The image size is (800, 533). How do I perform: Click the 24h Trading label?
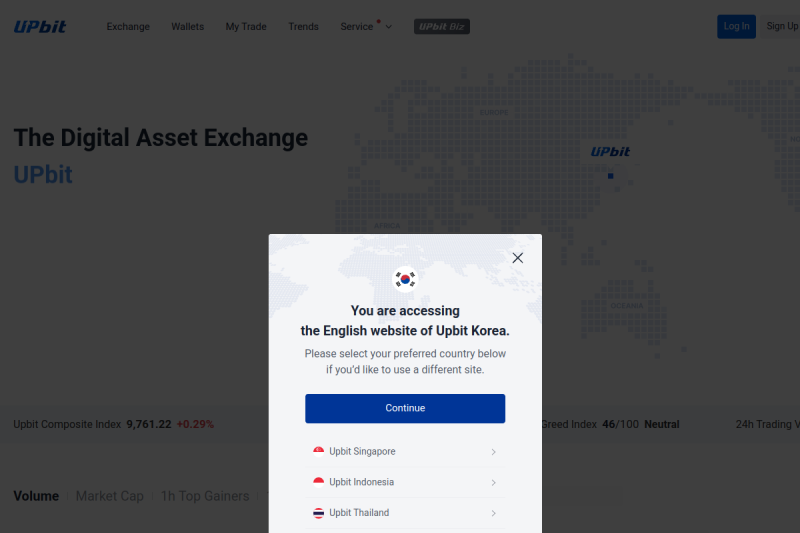click(767, 424)
